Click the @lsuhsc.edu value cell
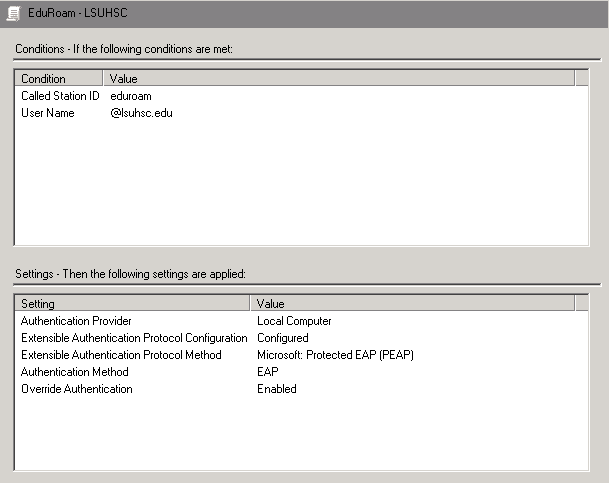 click(142, 113)
